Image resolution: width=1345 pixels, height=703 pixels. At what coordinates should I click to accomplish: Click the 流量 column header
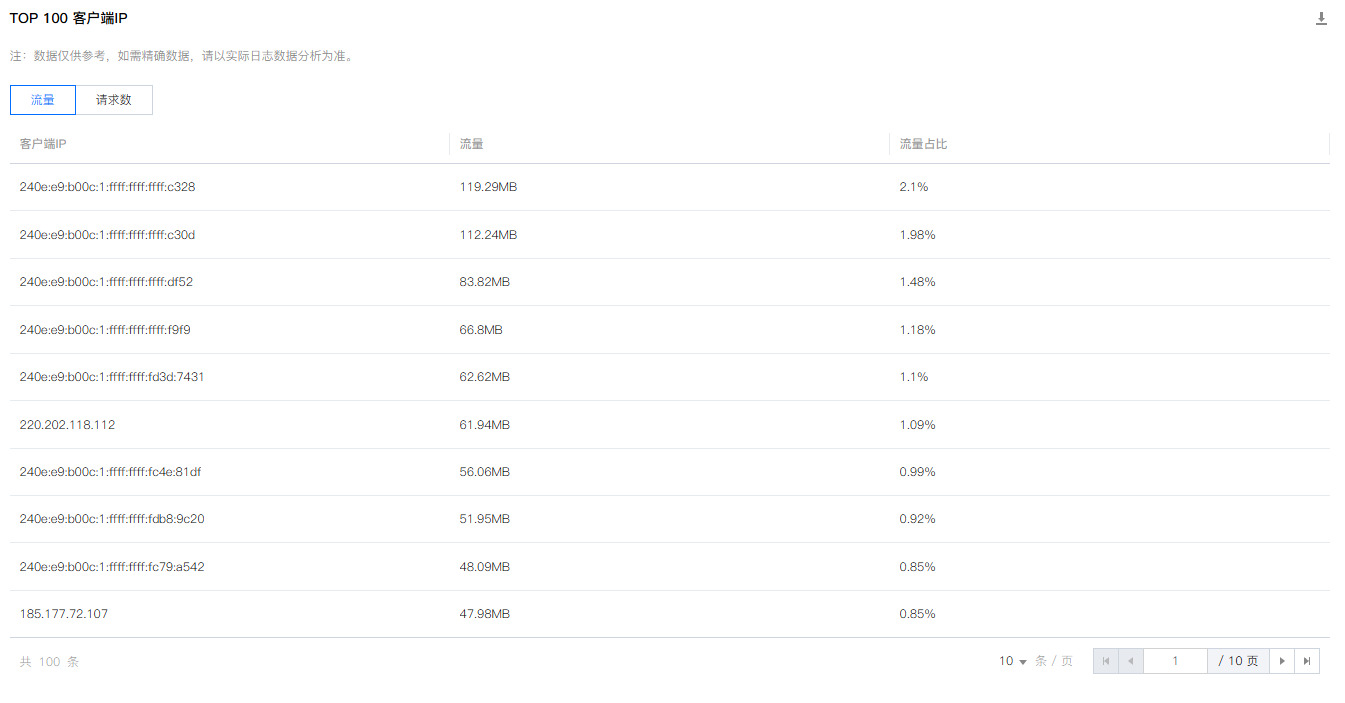click(472, 144)
